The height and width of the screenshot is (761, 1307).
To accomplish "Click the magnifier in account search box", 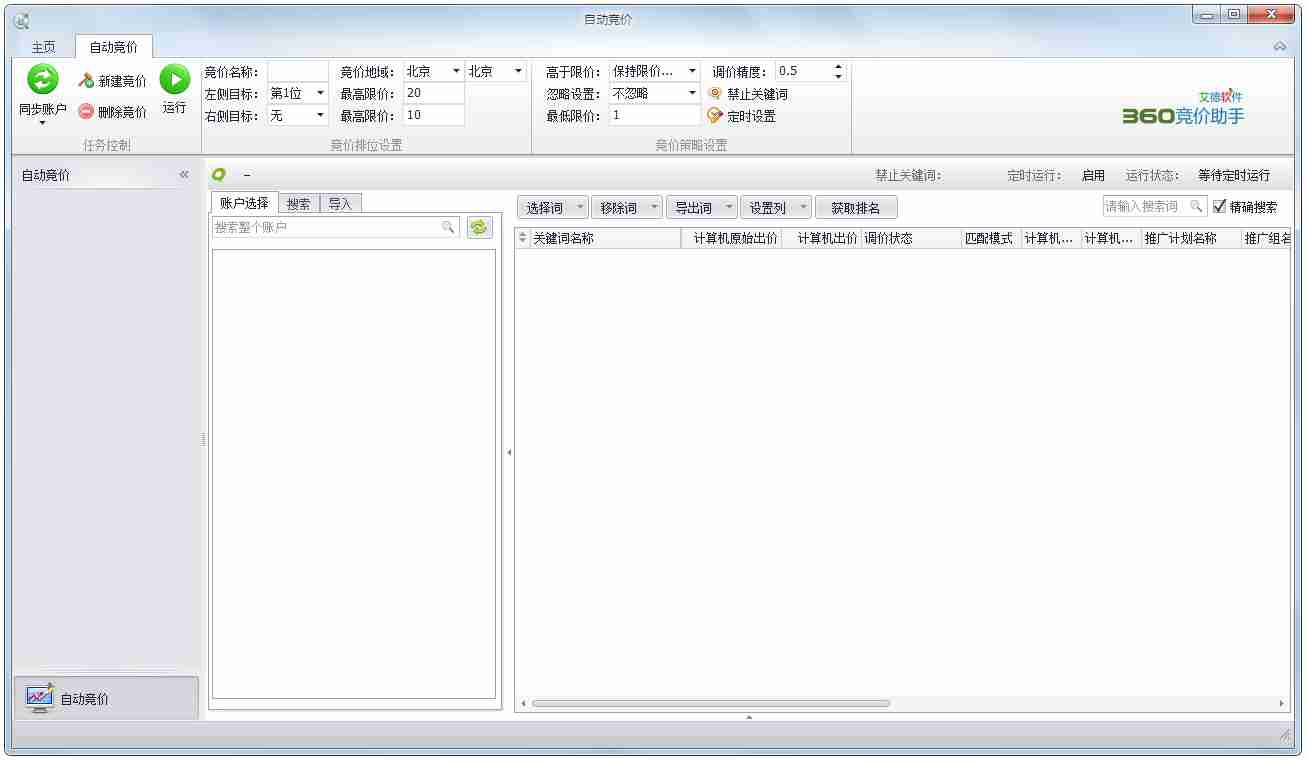I will point(448,228).
